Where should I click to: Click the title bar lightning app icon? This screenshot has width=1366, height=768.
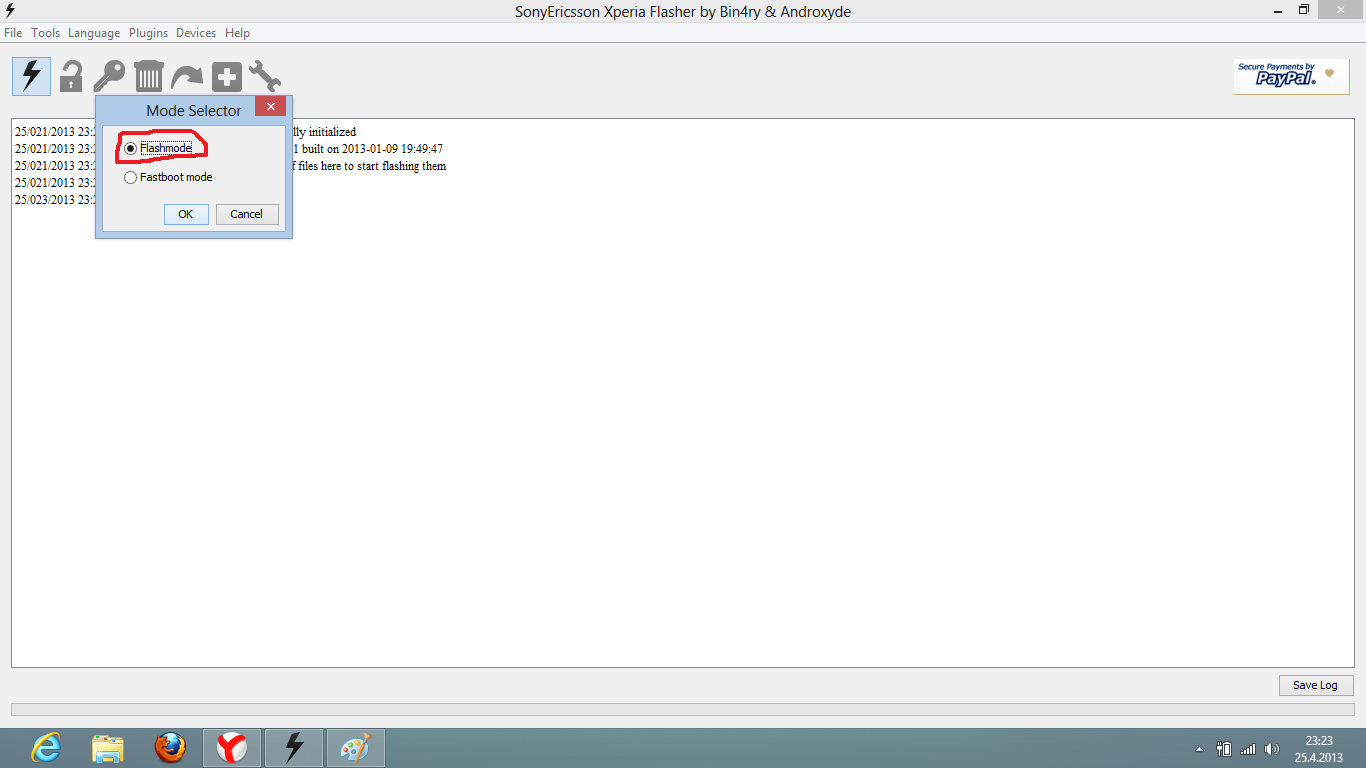[x=10, y=11]
